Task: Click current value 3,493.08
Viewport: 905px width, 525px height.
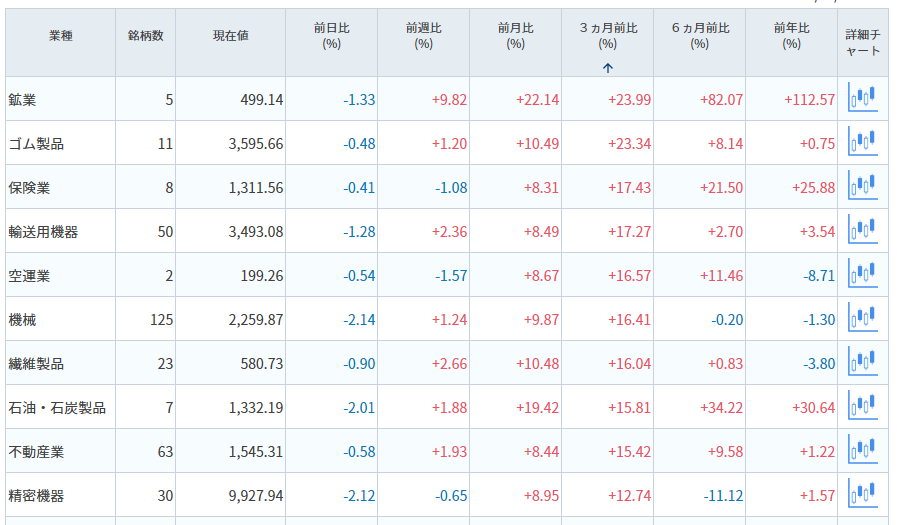Action: 256,232
